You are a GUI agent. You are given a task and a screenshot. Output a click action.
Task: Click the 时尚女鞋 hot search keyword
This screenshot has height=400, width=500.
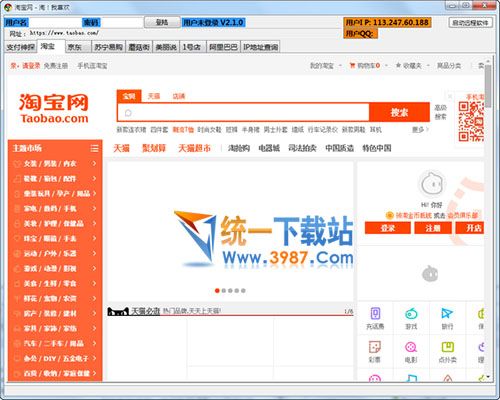(x=209, y=129)
